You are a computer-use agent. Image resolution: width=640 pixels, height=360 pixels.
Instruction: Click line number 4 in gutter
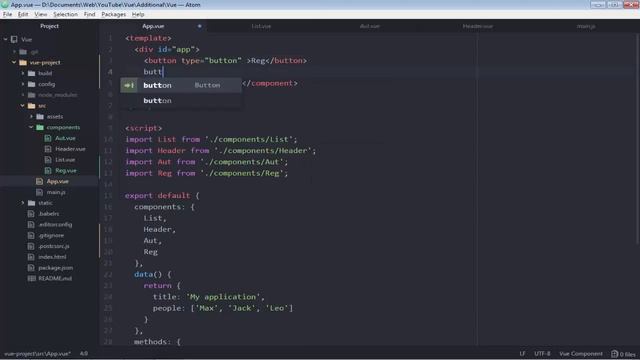tap(110, 72)
